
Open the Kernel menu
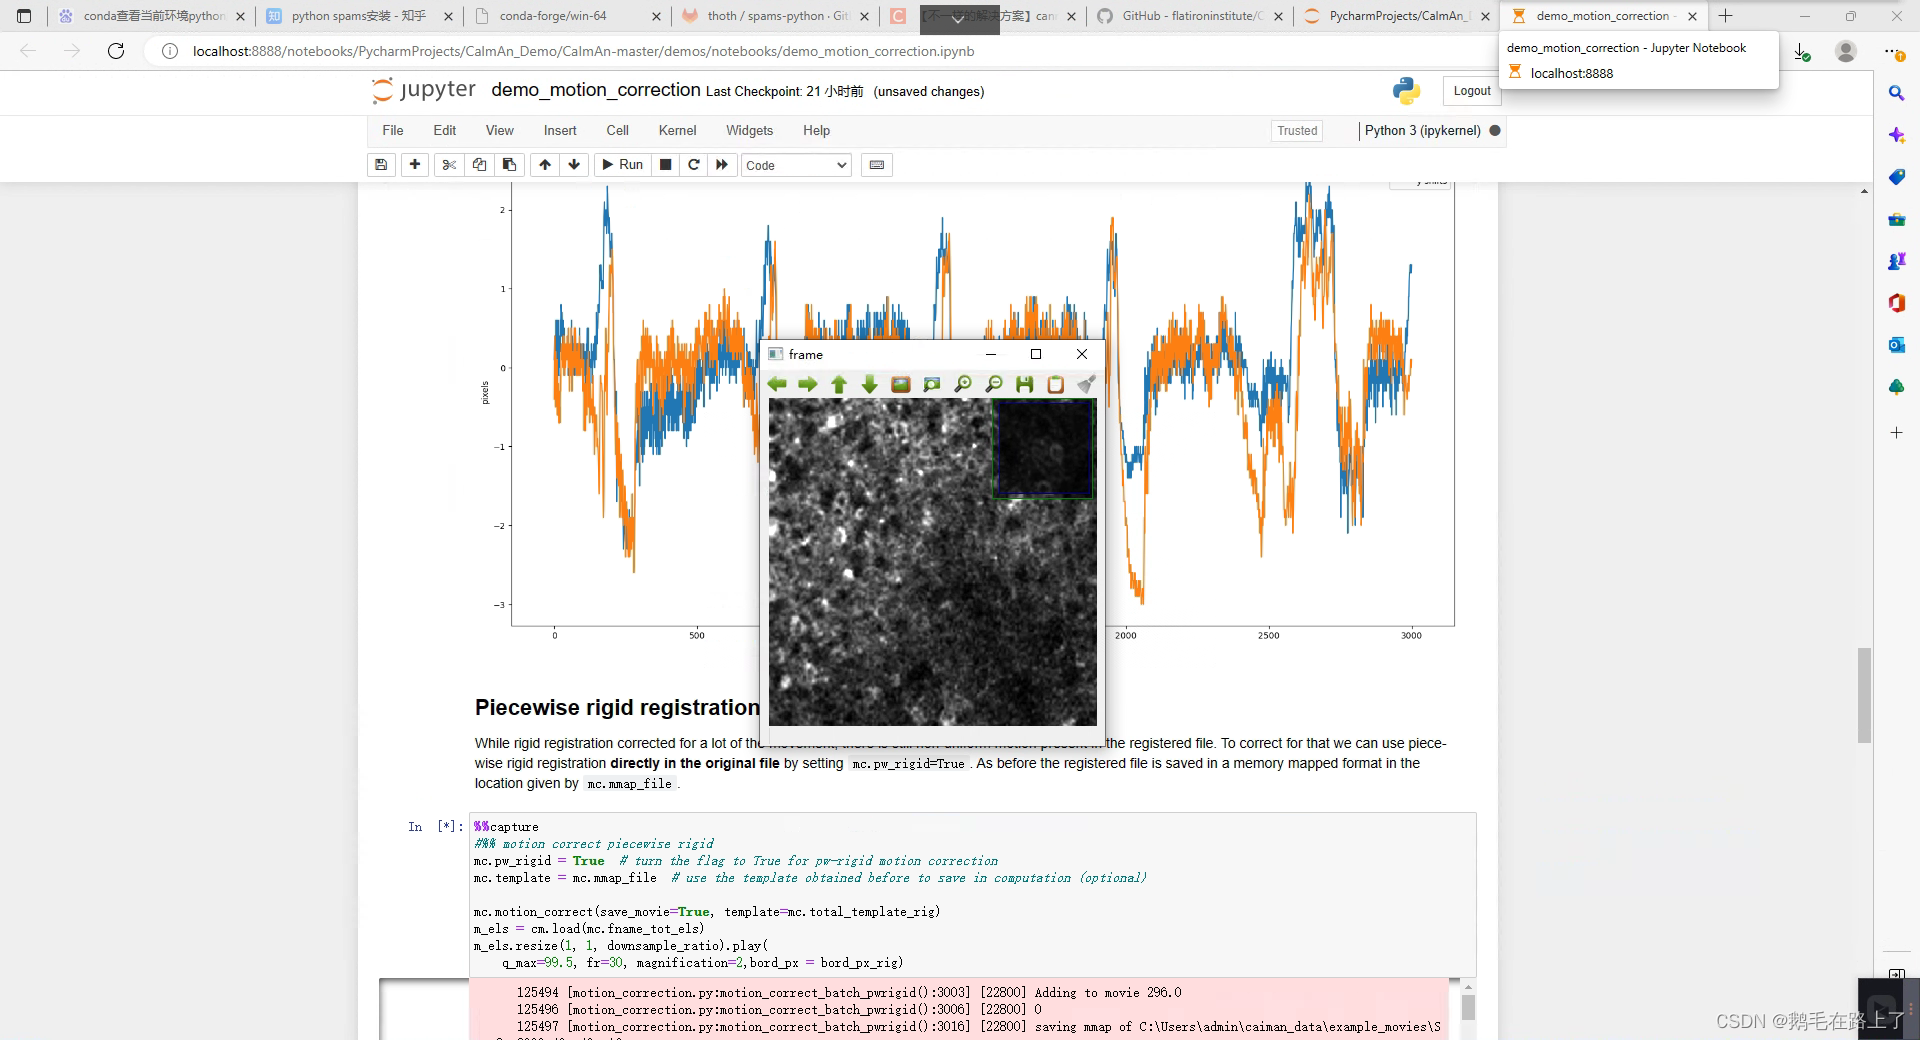click(x=678, y=130)
